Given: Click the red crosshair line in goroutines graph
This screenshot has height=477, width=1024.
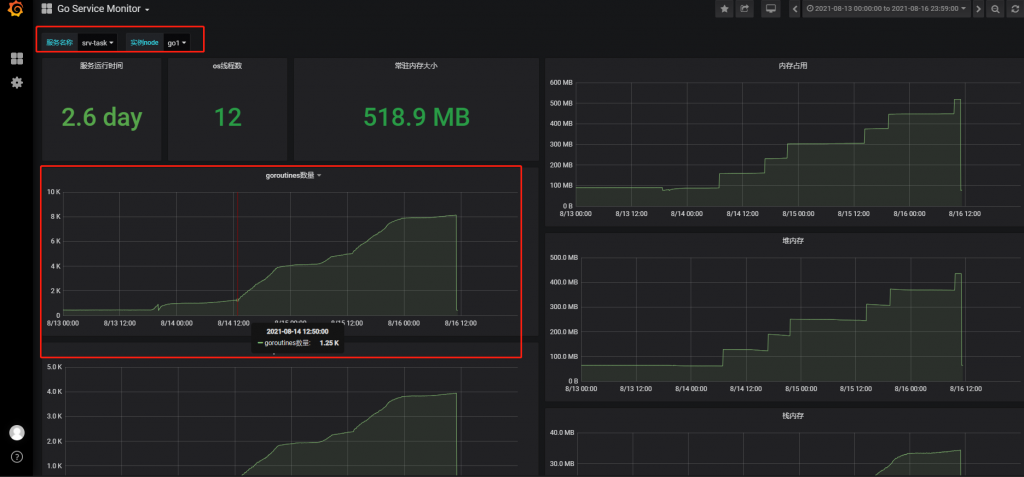Looking at the screenshot, I should point(237,254).
